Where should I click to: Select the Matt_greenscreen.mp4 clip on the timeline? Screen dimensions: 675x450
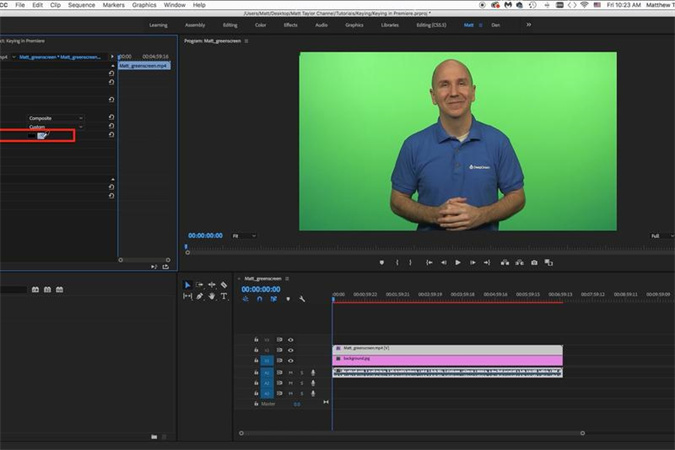click(x=447, y=349)
